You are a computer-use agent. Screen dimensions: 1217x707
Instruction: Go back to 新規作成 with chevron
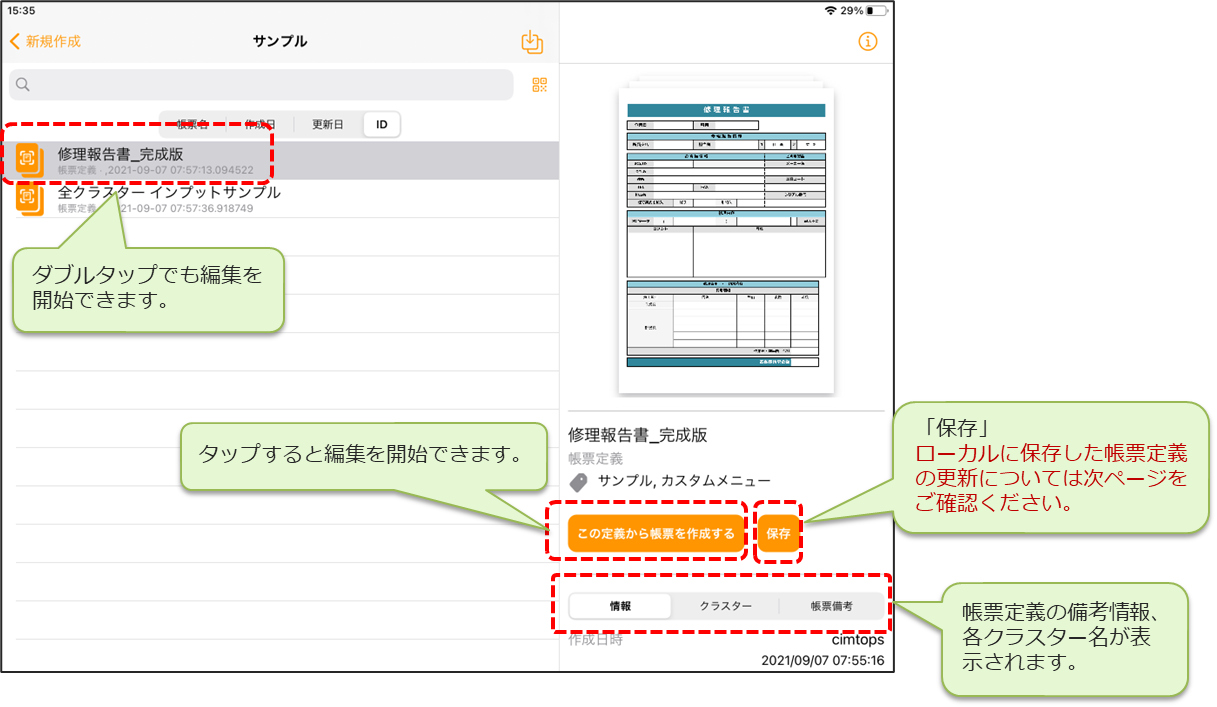pos(45,42)
